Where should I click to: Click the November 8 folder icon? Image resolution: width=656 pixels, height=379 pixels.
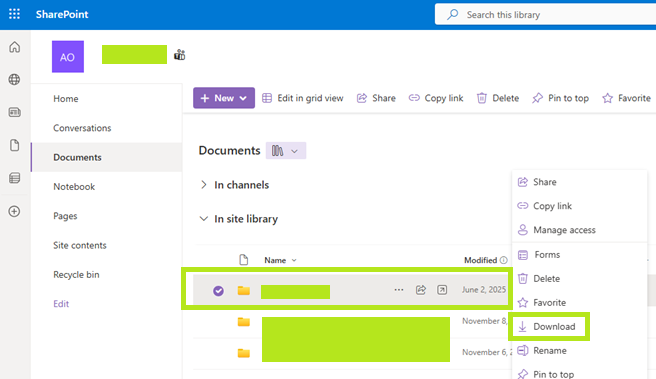pyautogui.click(x=244, y=322)
